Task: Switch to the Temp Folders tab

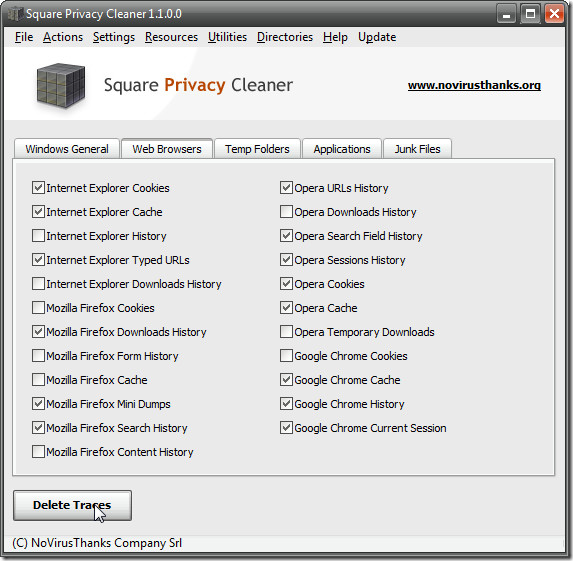Action: pyautogui.click(x=257, y=149)
